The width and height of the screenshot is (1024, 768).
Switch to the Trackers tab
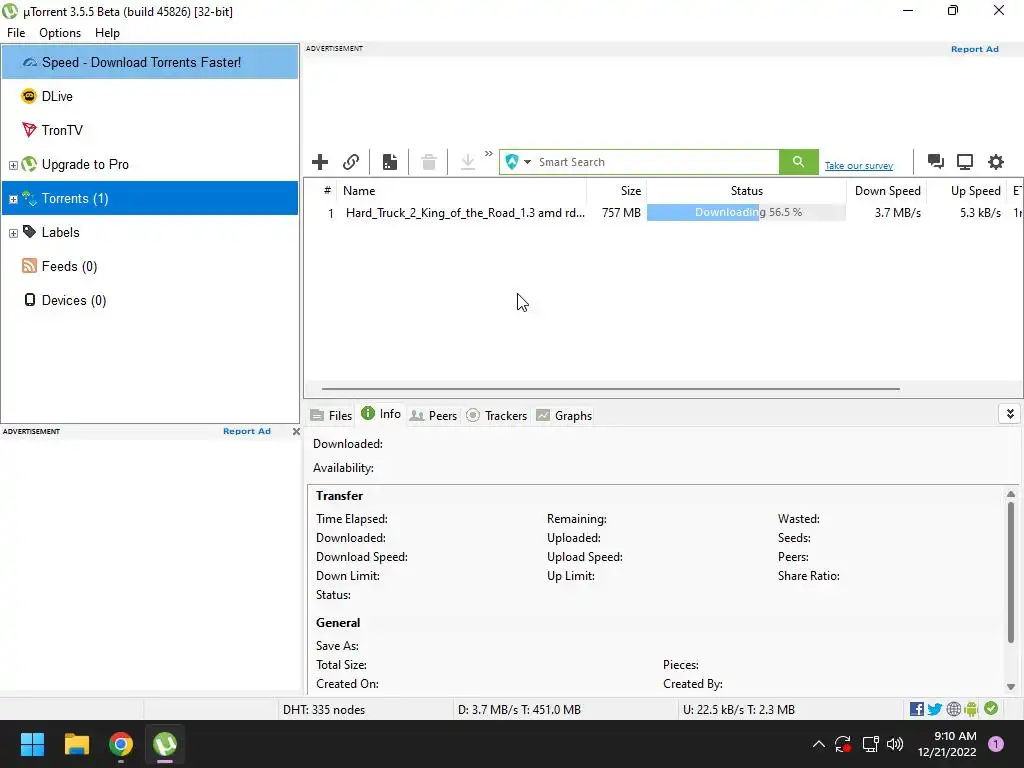point(497,415)
